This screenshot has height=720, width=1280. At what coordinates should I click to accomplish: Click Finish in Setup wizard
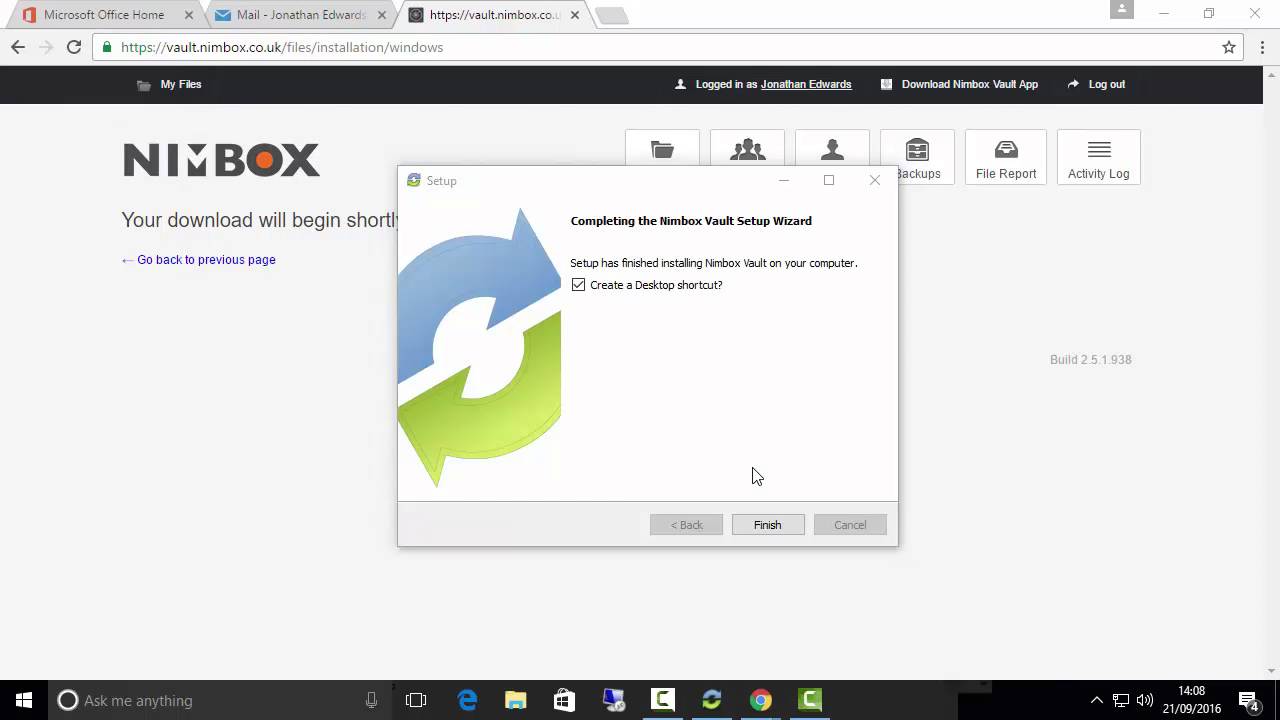tap(768, 525)
